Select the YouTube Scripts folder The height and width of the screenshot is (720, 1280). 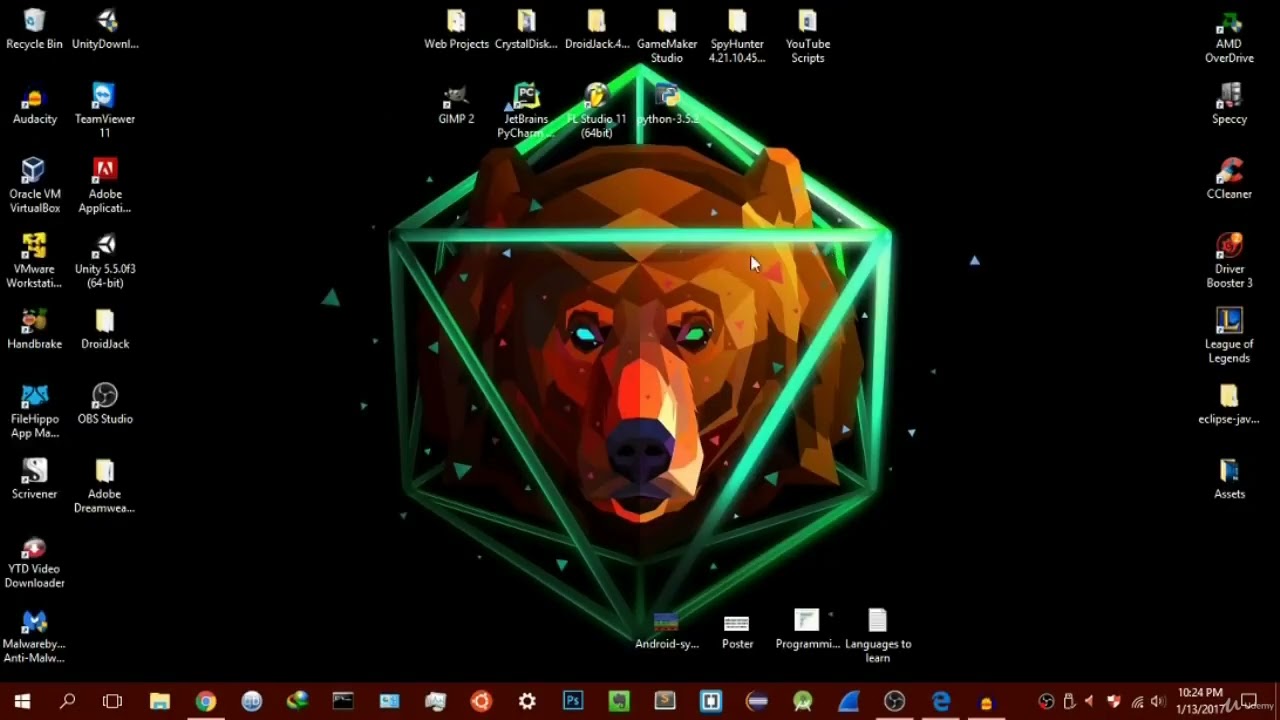pyautogui.click(x=808, y=37)
